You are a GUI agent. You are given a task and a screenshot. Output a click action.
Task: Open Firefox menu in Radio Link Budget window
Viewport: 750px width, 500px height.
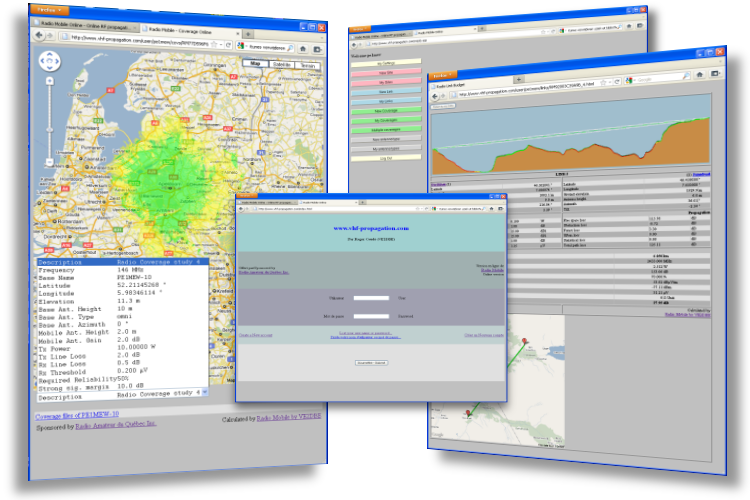[x=442, y=75]
